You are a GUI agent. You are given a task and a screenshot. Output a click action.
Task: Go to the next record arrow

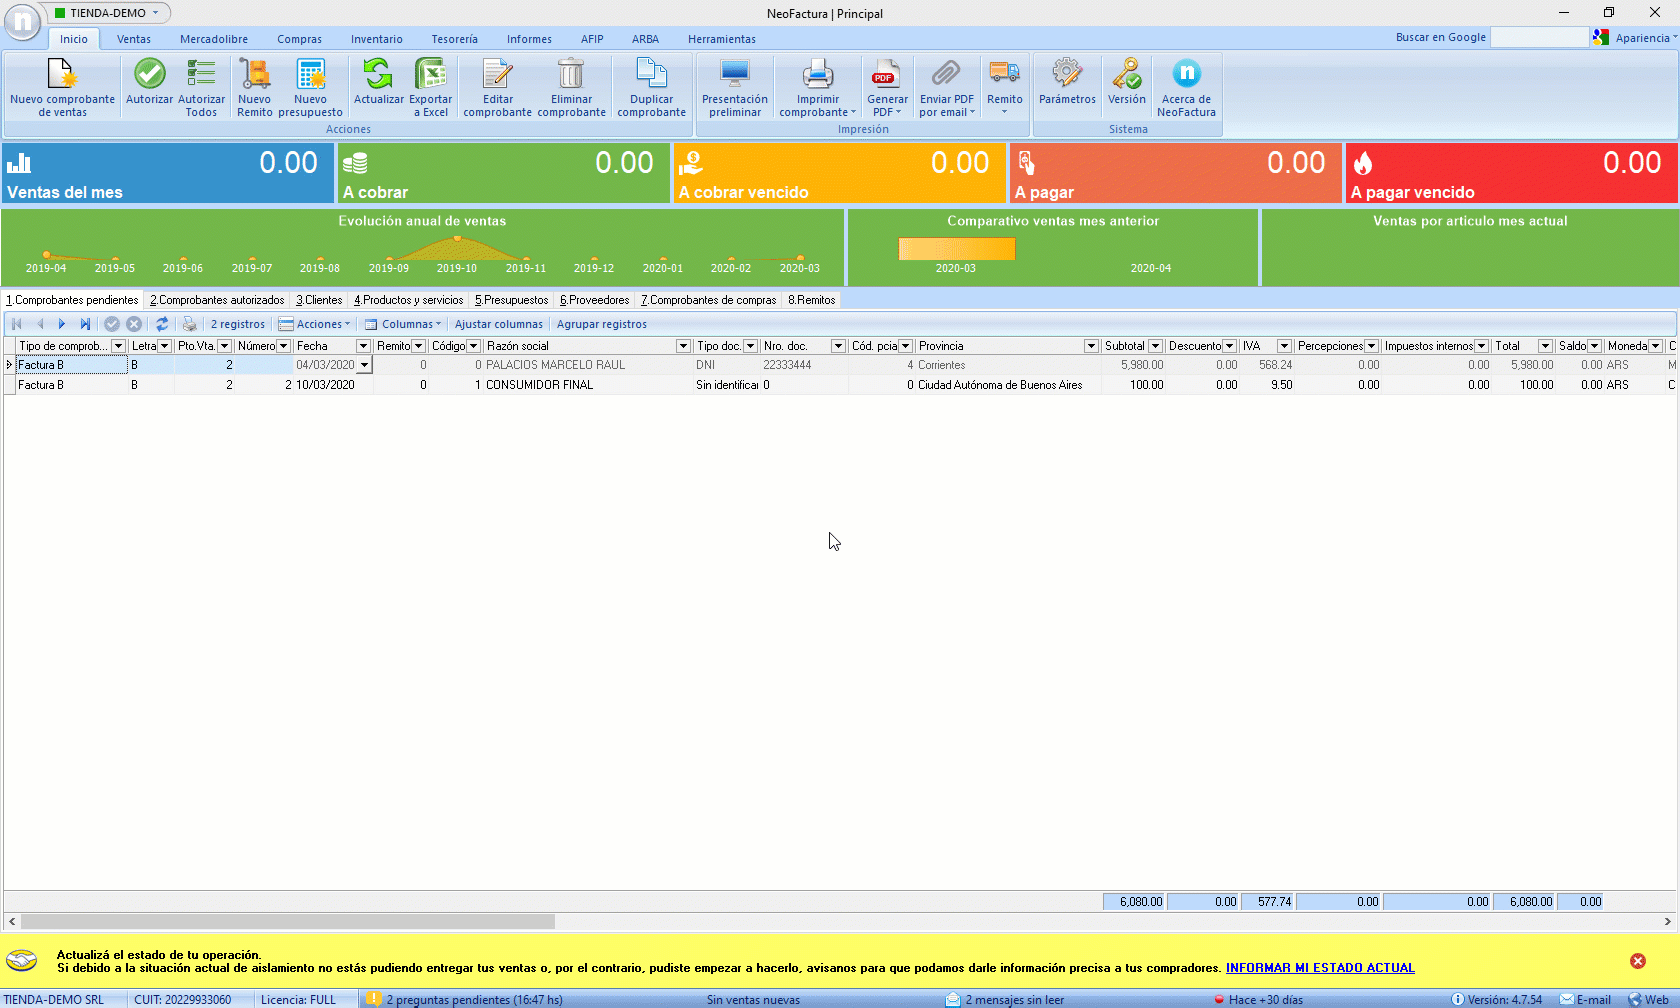tap(62, 324)
